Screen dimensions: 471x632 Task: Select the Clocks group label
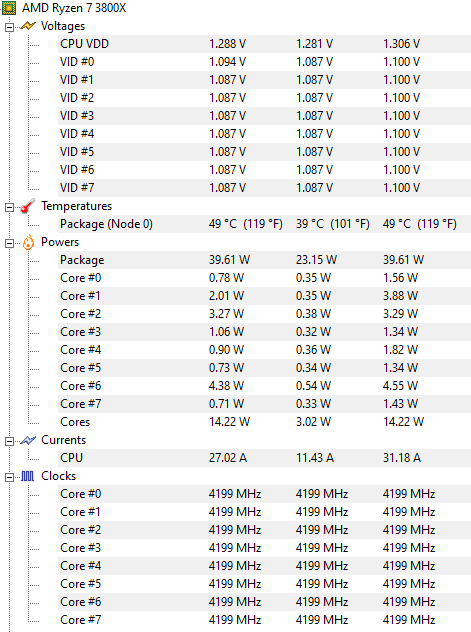(58, 476)
